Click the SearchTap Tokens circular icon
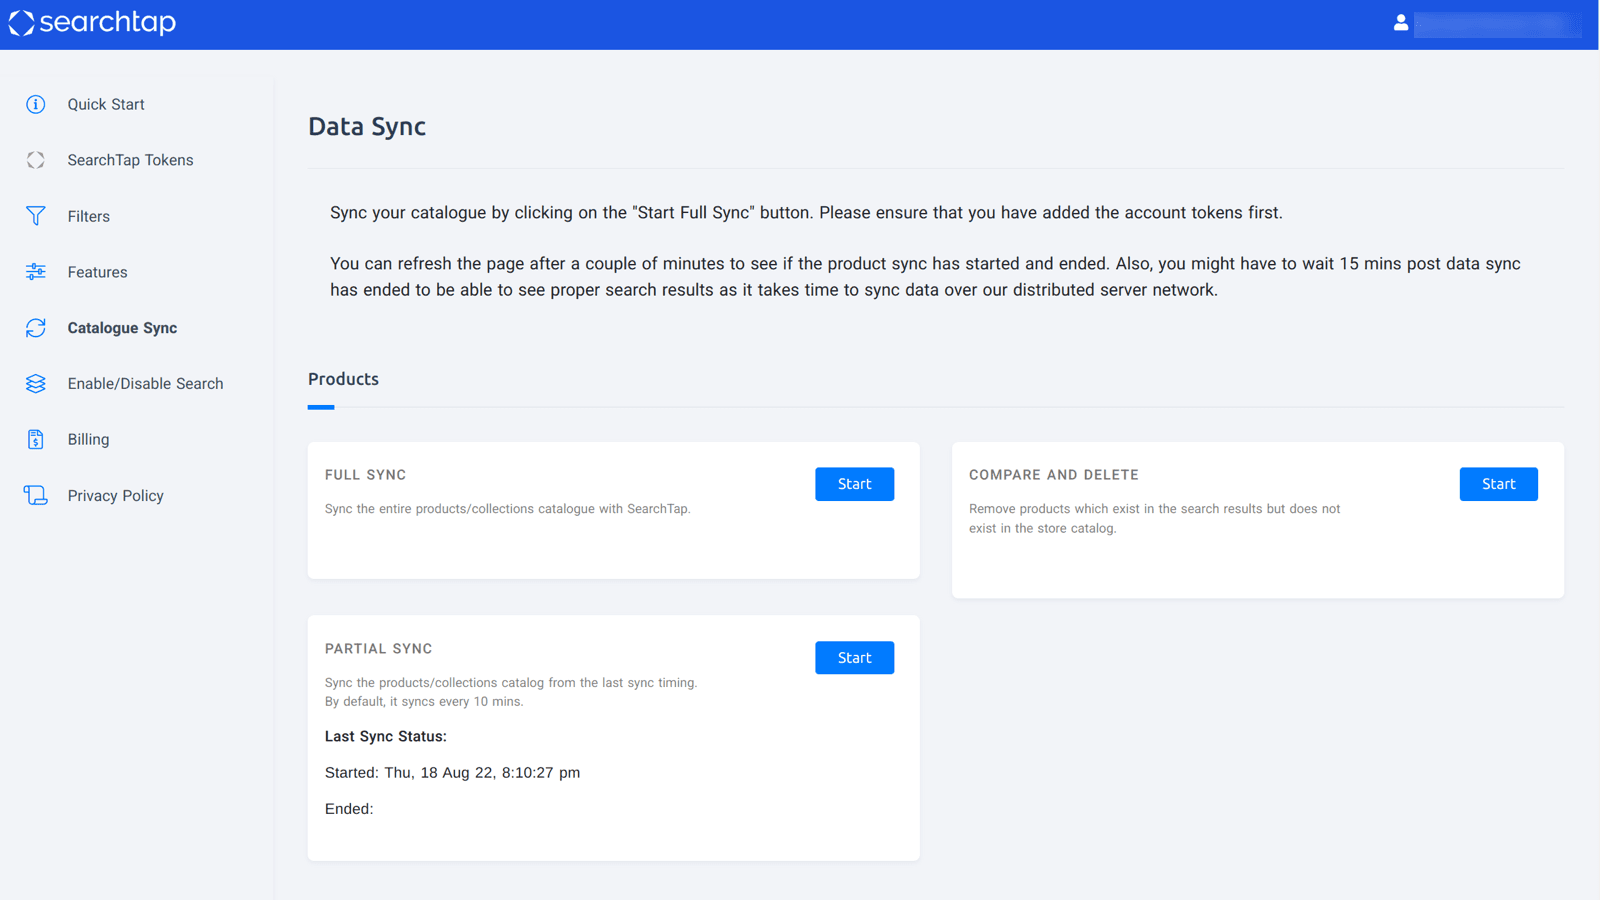Viewport: 1600px width, 900px height. coord(36,160)
